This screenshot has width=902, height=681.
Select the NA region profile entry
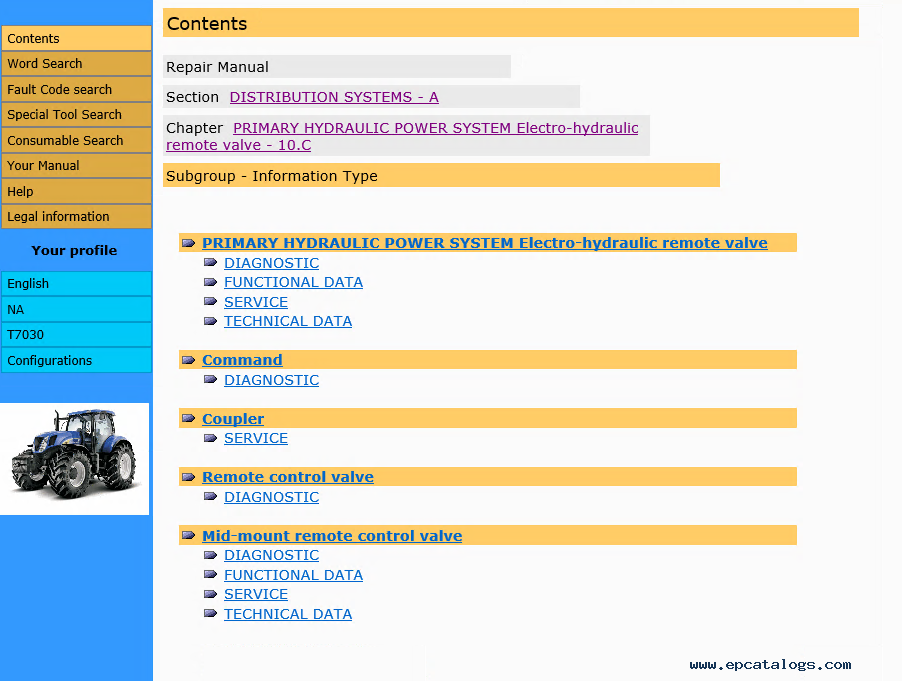(76, 309)
